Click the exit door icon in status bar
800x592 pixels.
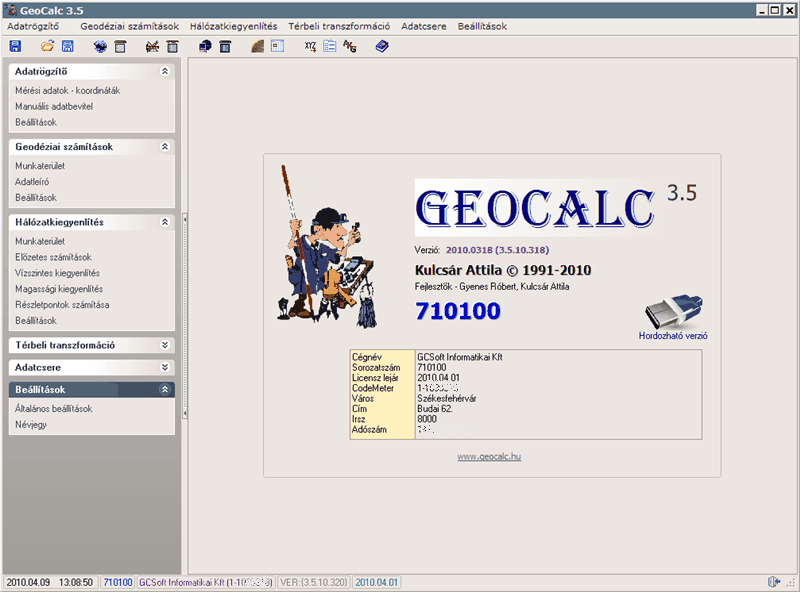pos(773,582)
